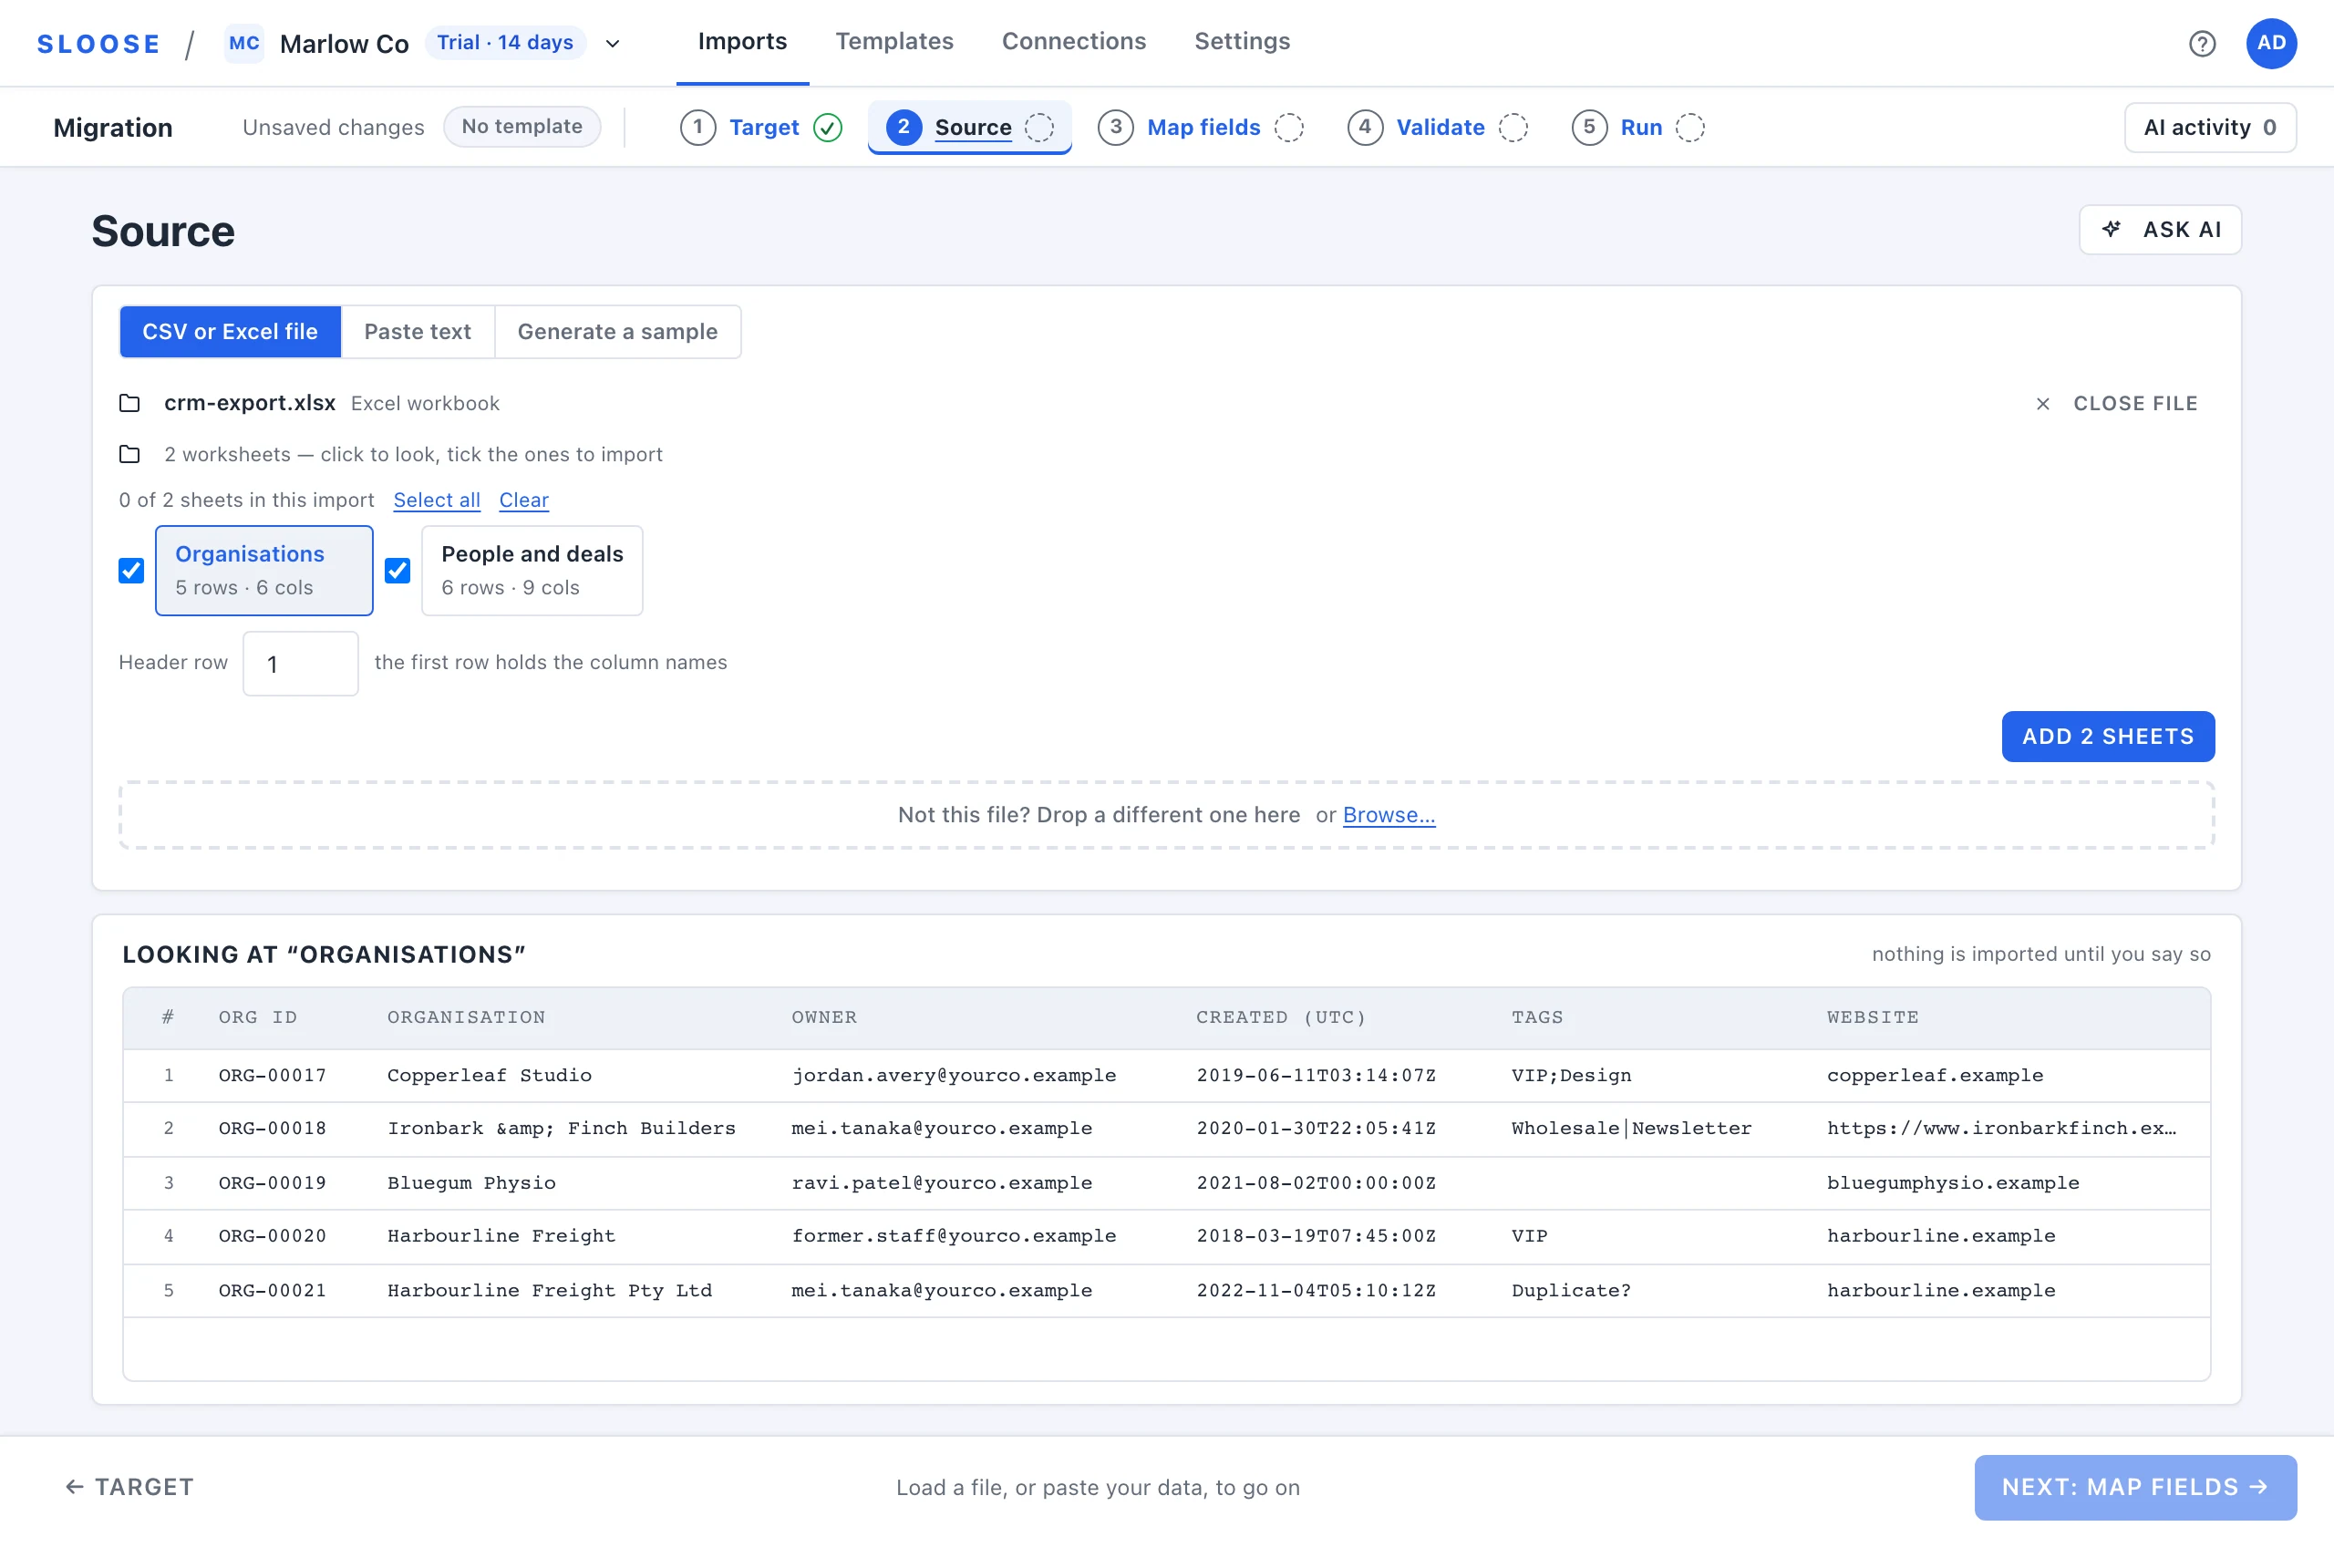Click the X icon beside Close File
The height and width of the screenshot is (1568, 2334).
point(2043,404)
